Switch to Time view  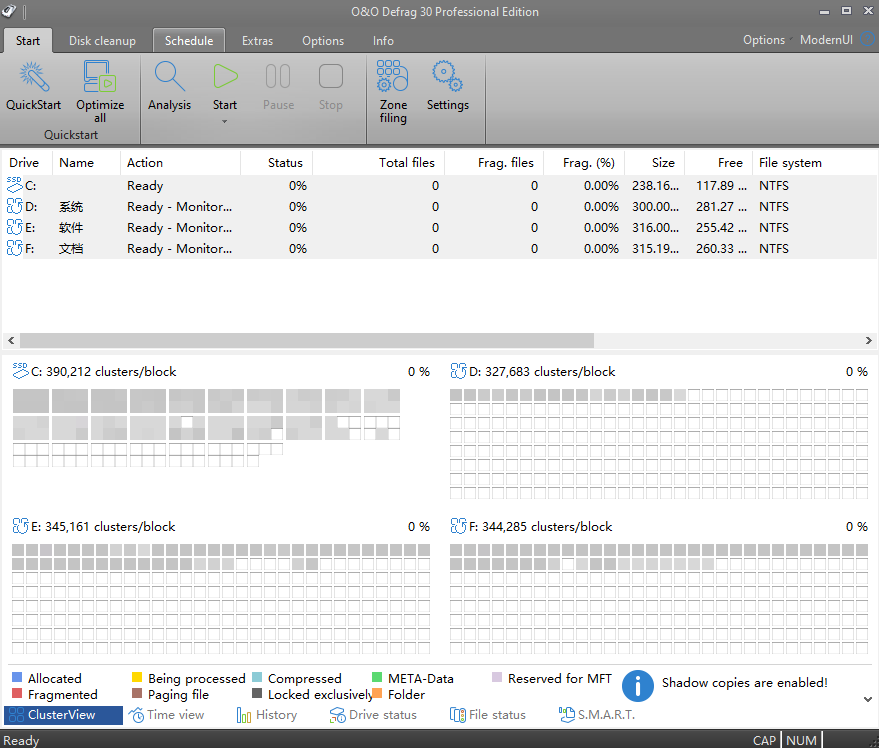coord(166,715)
